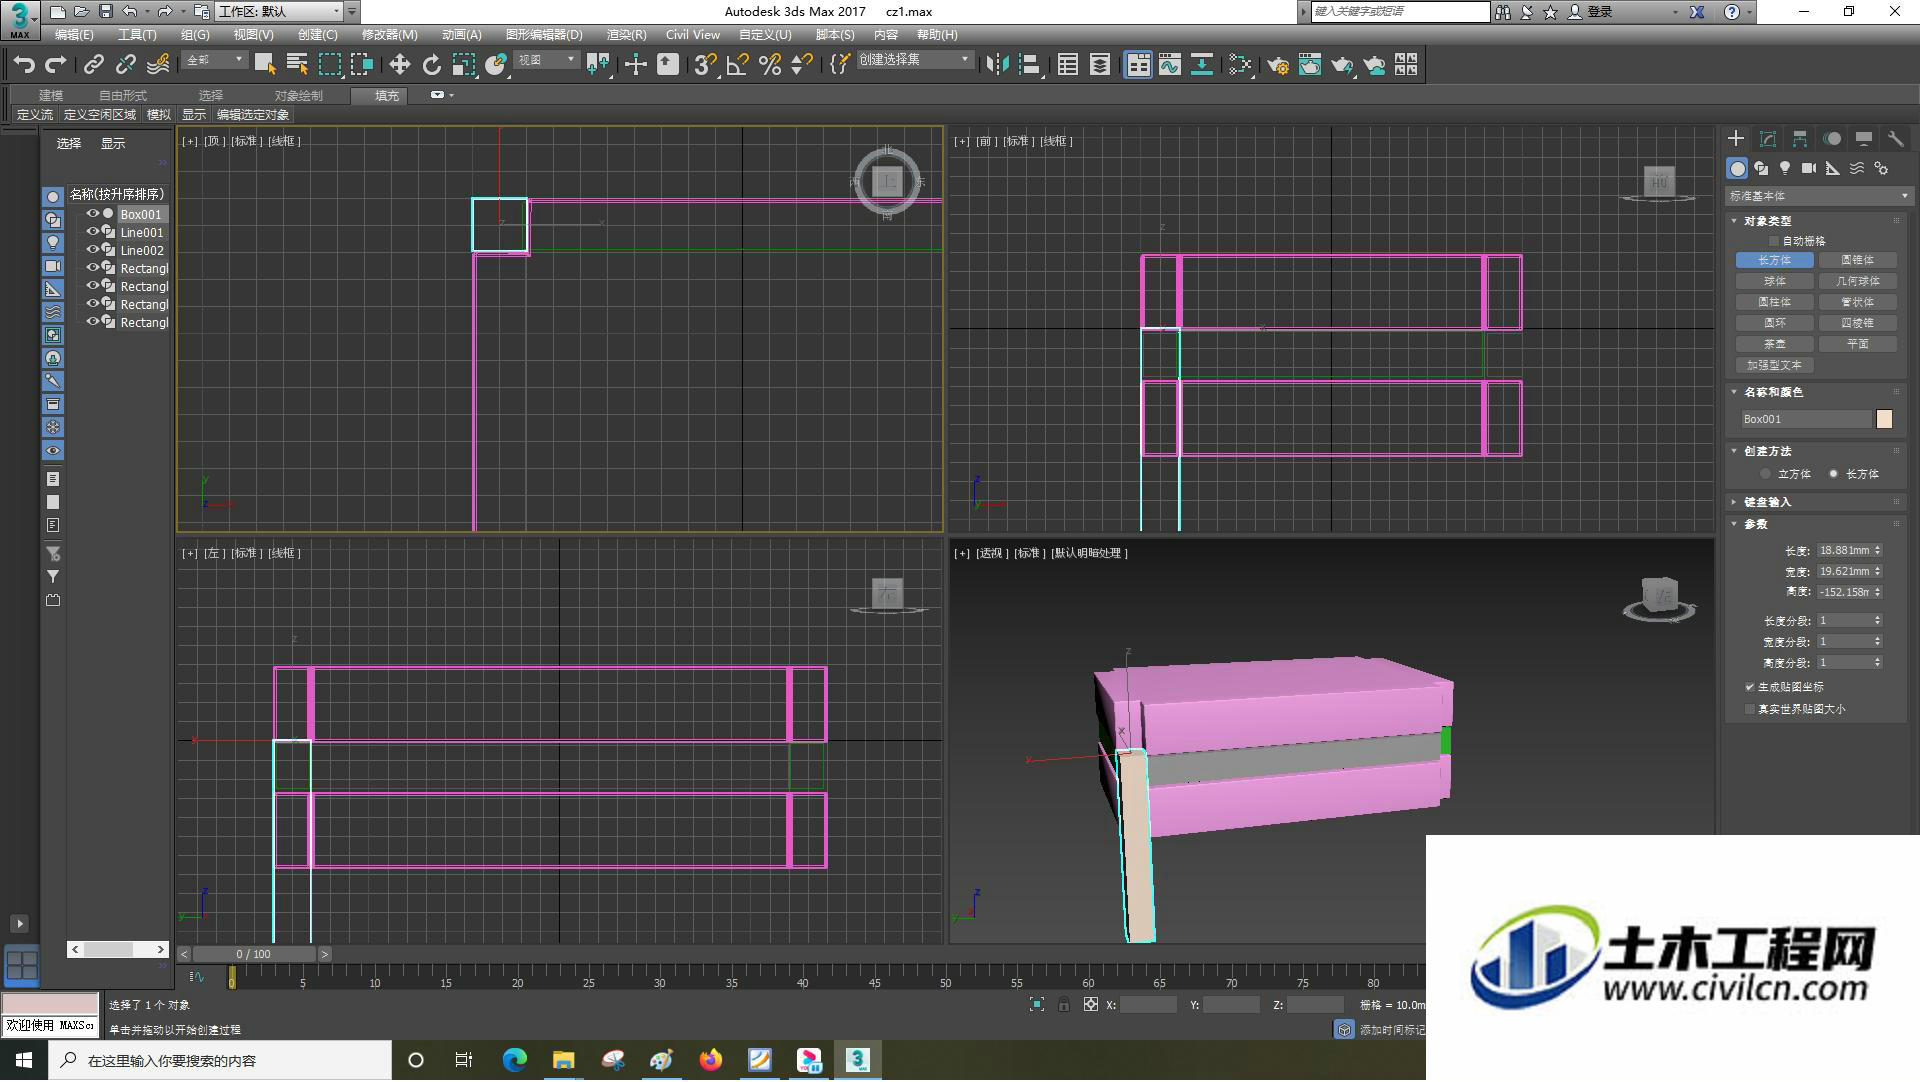Screen dimensions: 1920x1082
Task: Open the Layer Explorer icon
Action: tap(1100, 65)
